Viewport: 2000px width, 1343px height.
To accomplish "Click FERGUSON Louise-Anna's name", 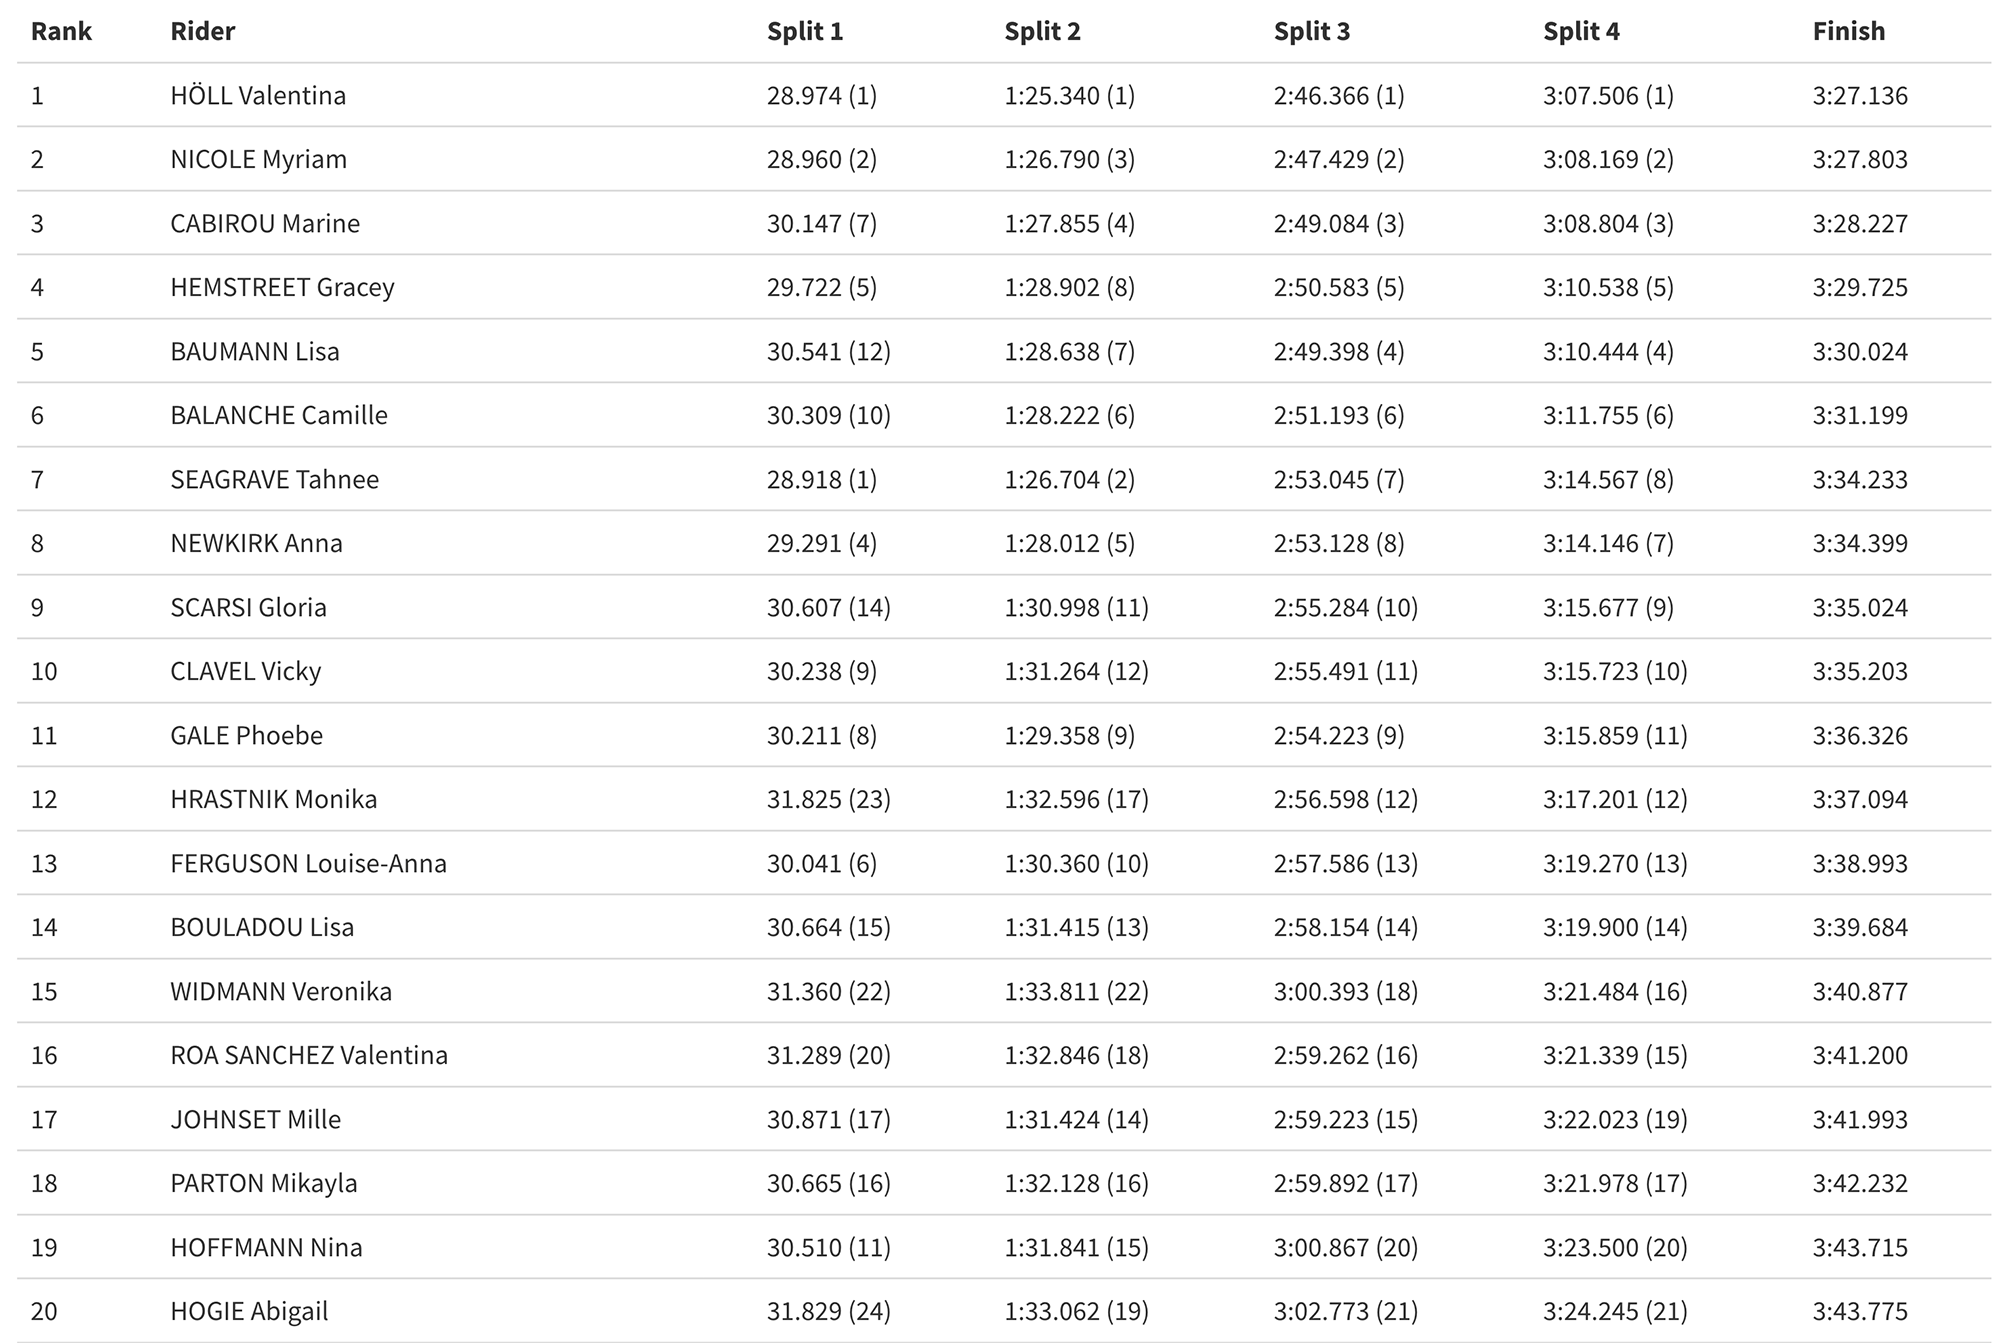I will pos(309,863).
